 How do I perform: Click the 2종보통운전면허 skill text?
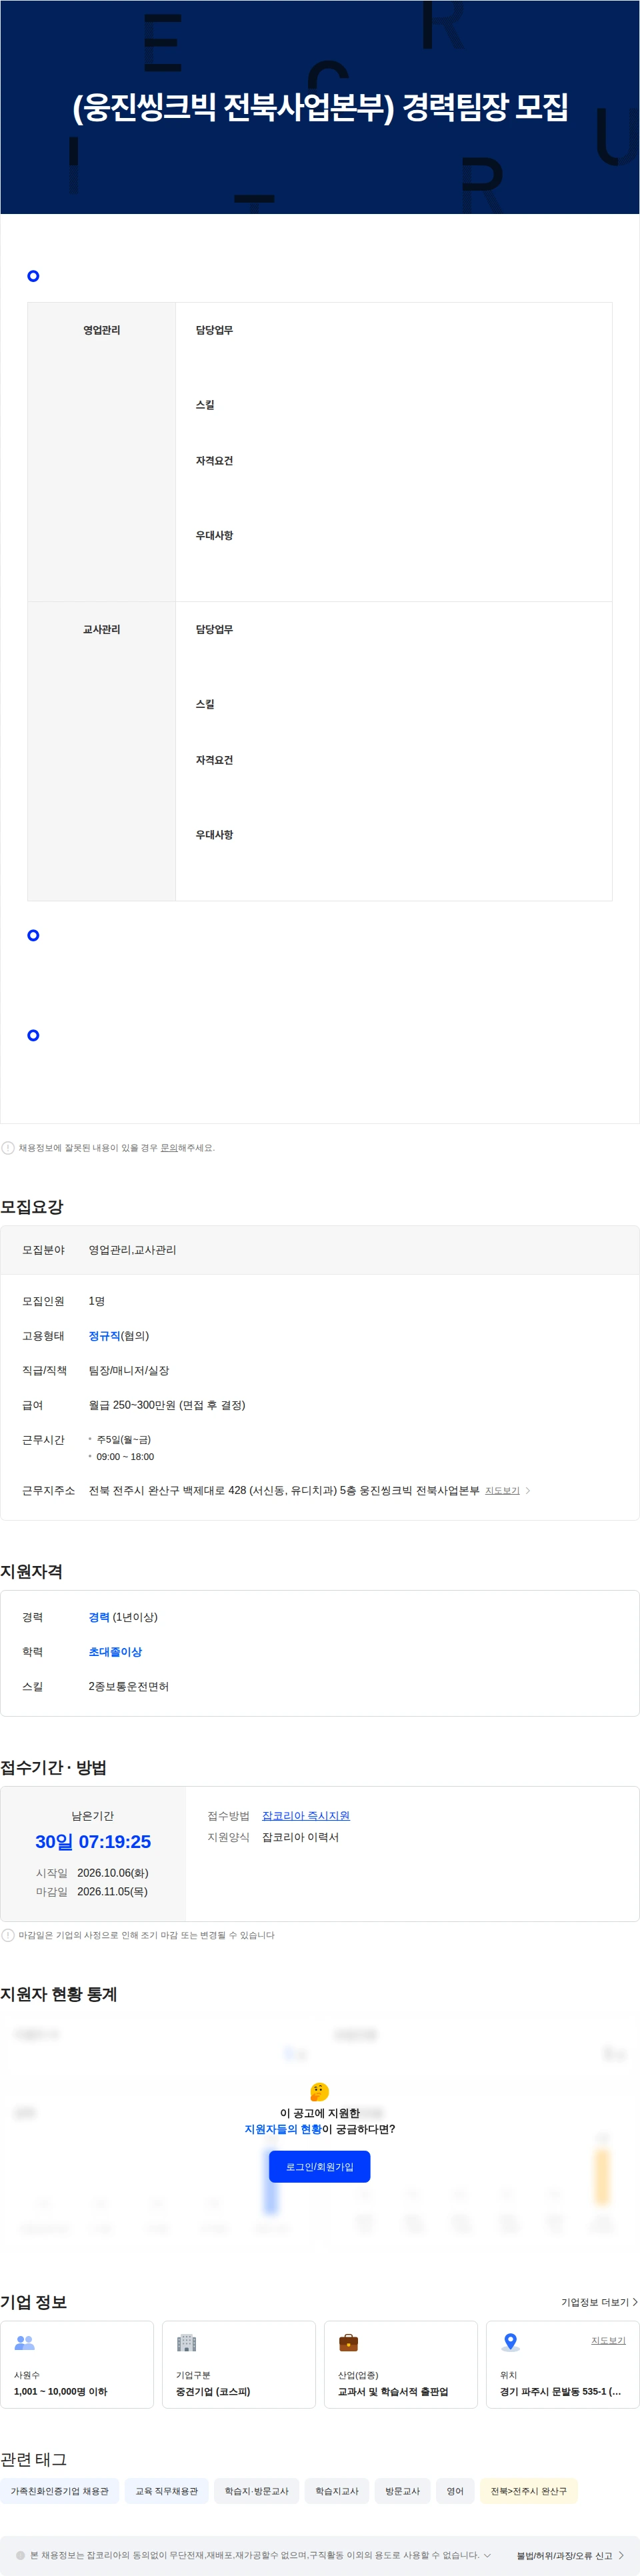(x=128, y=1687)
